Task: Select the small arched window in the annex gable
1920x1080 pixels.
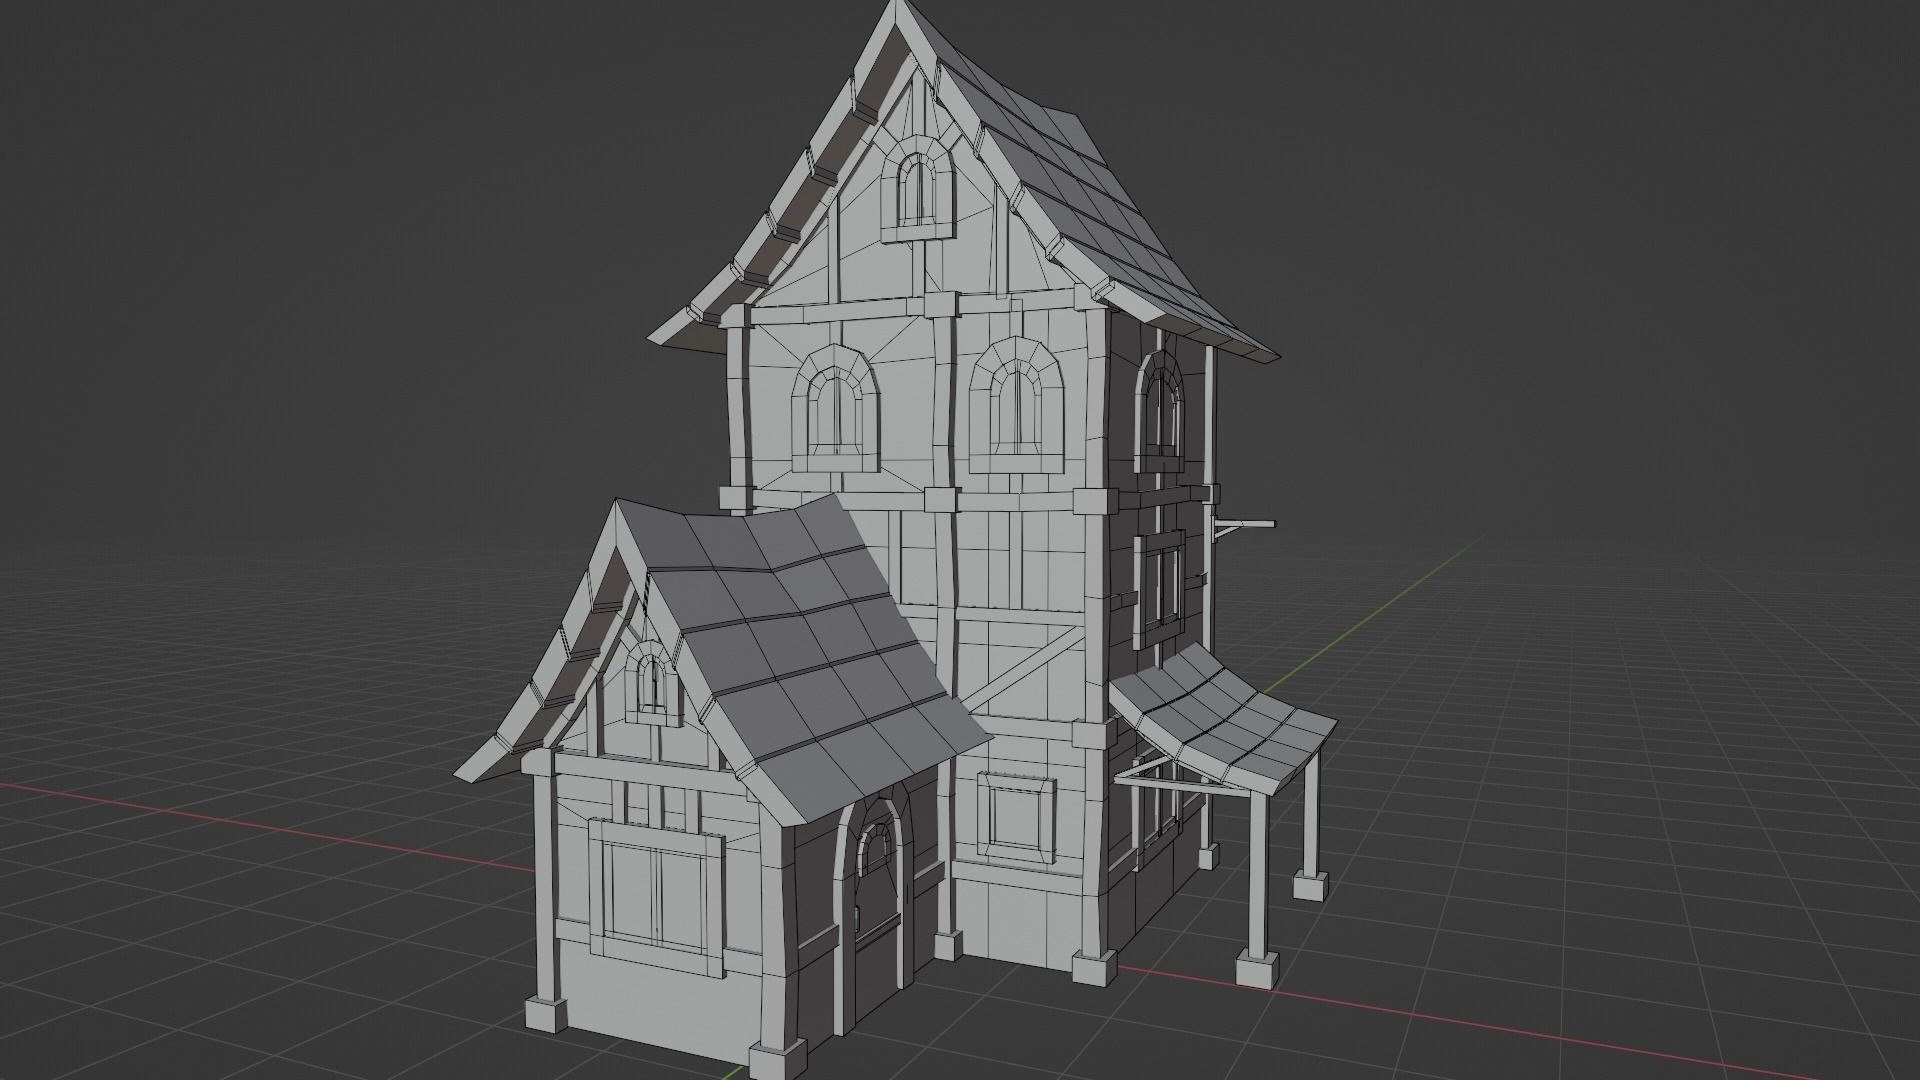Action: [652, 683]
